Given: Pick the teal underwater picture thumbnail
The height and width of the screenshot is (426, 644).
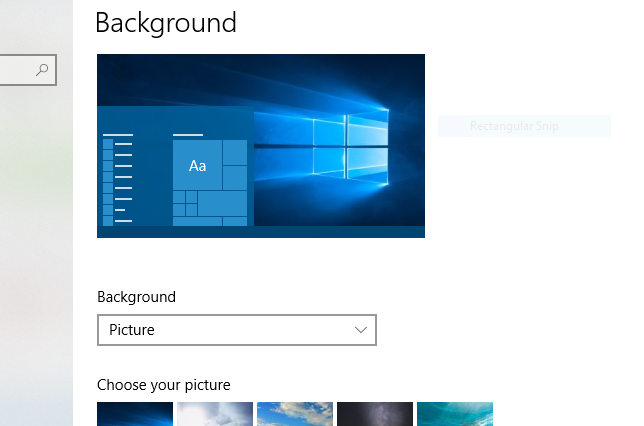Looking at the screenshot, I should coord(455,414).
